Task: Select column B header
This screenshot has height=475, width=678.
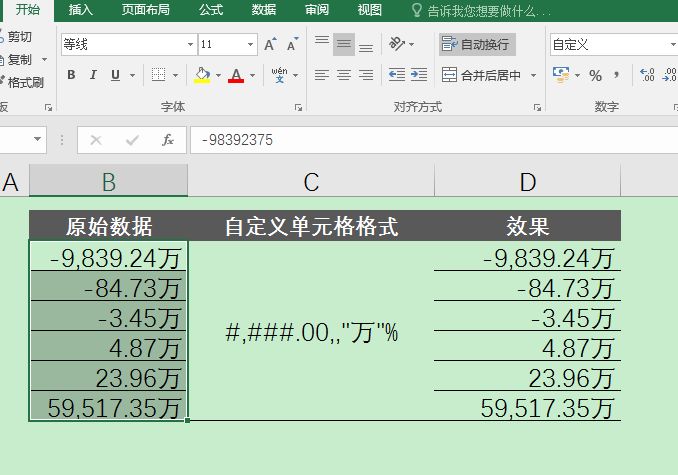Action: [x=109, y=181]
